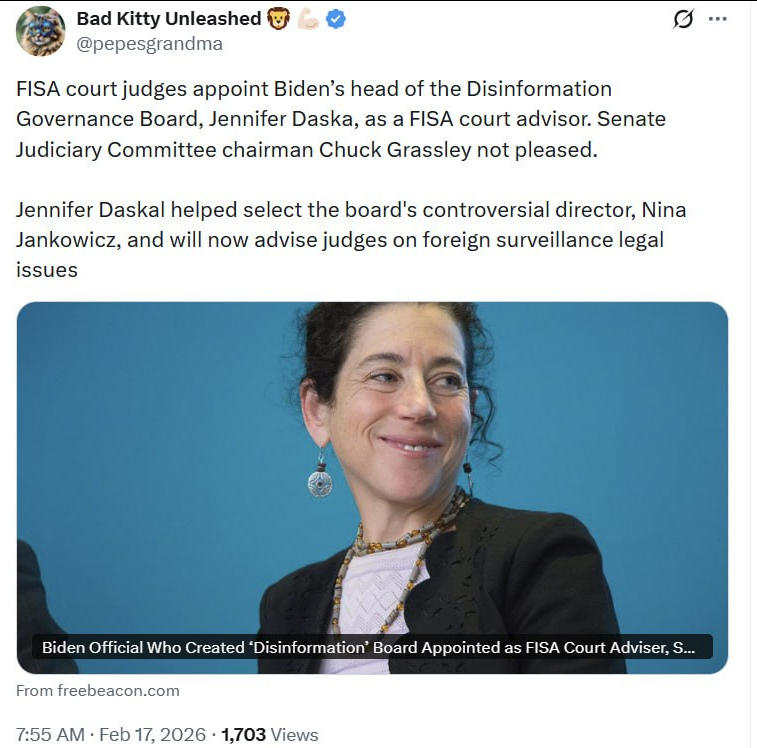Screen dimensions: 757x748
Task: Click the 'From freebeacon.com' source link
Action: click(x=98, y=691)
